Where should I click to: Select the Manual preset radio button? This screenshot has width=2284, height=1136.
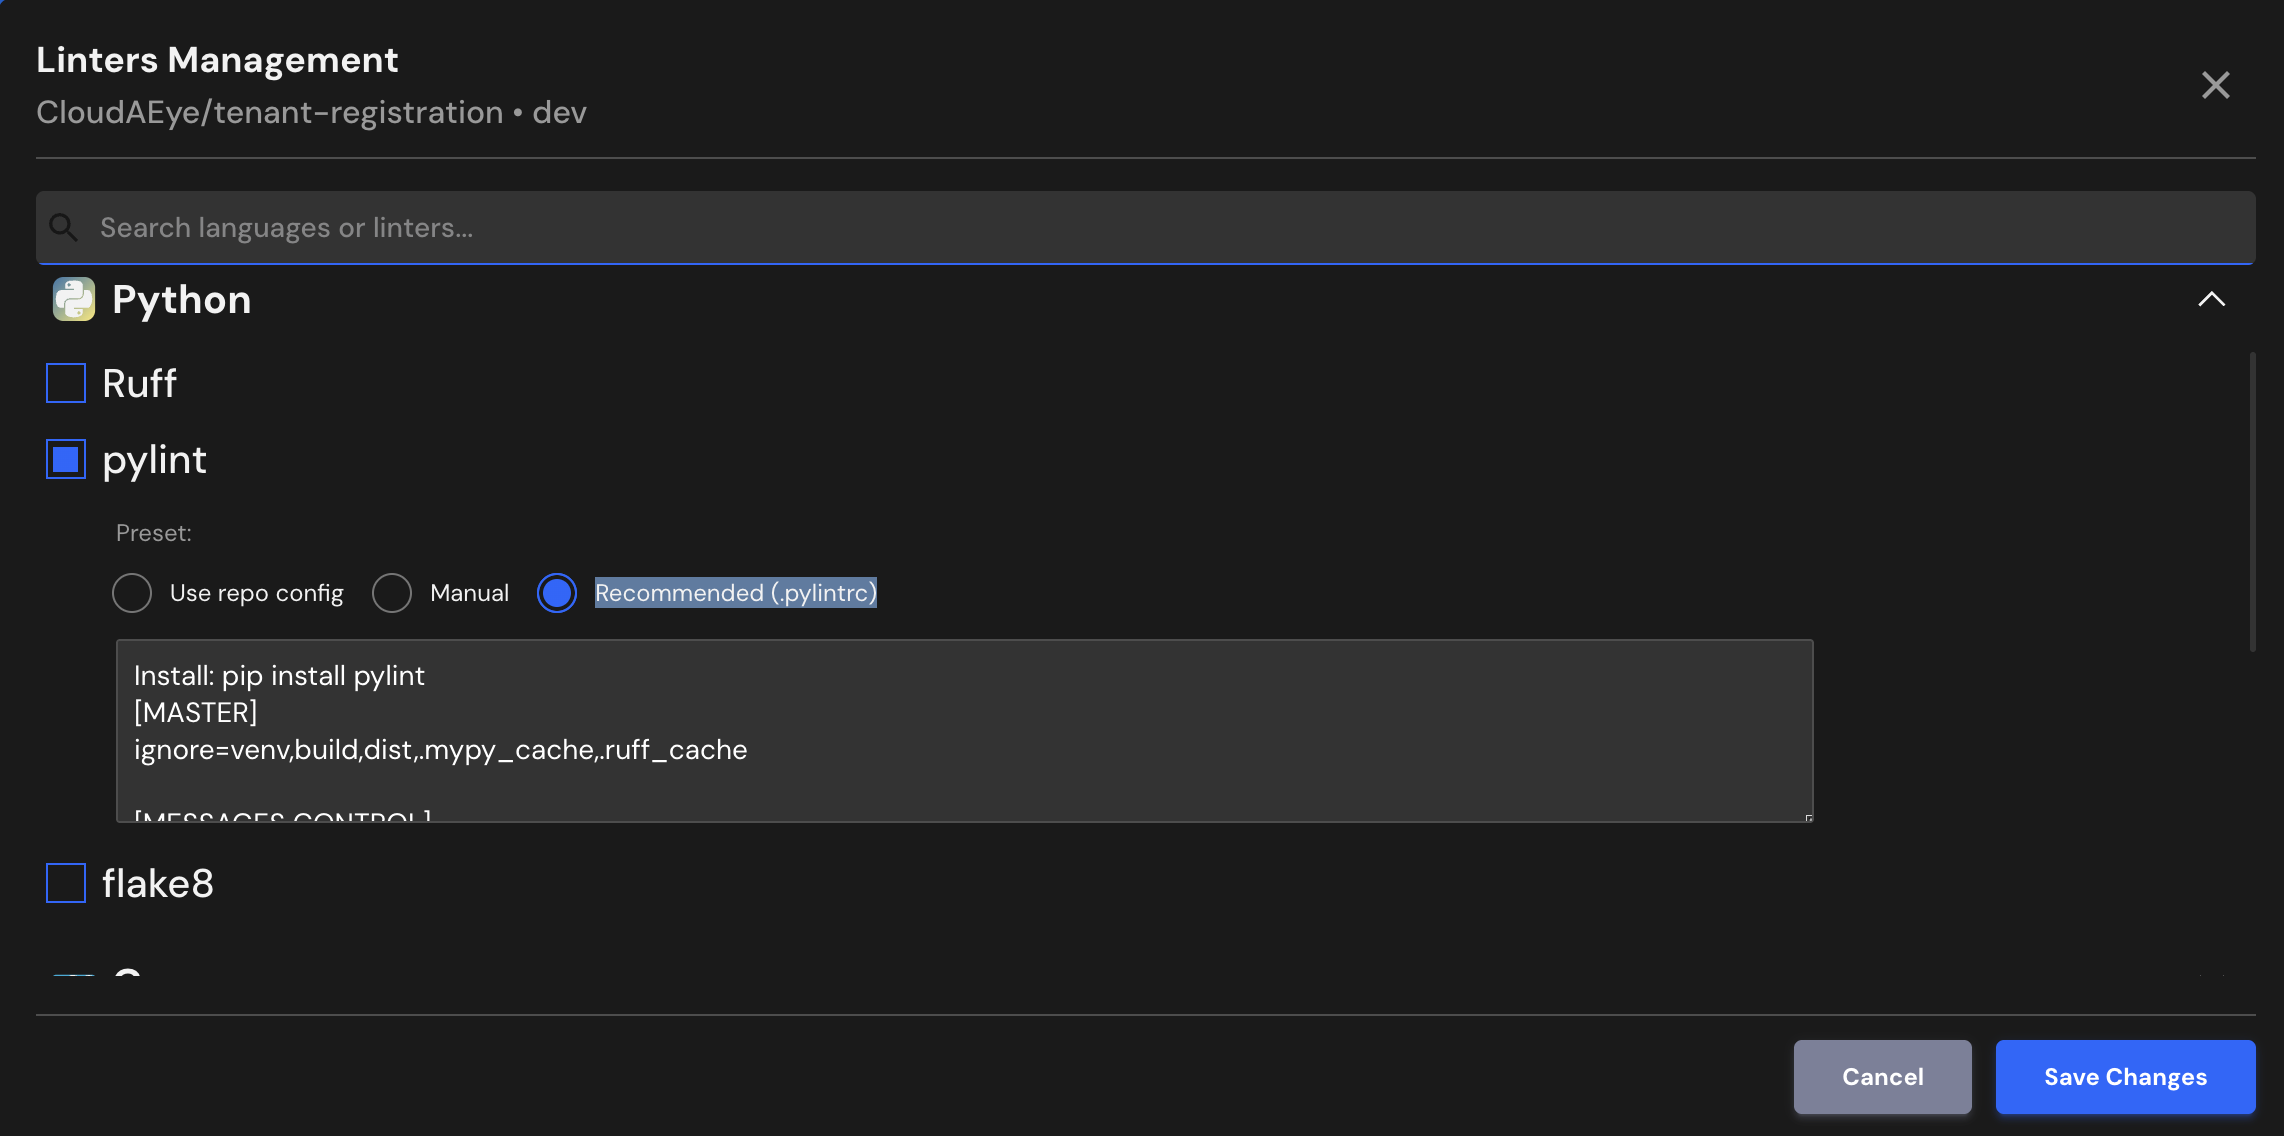click(392, 593)
